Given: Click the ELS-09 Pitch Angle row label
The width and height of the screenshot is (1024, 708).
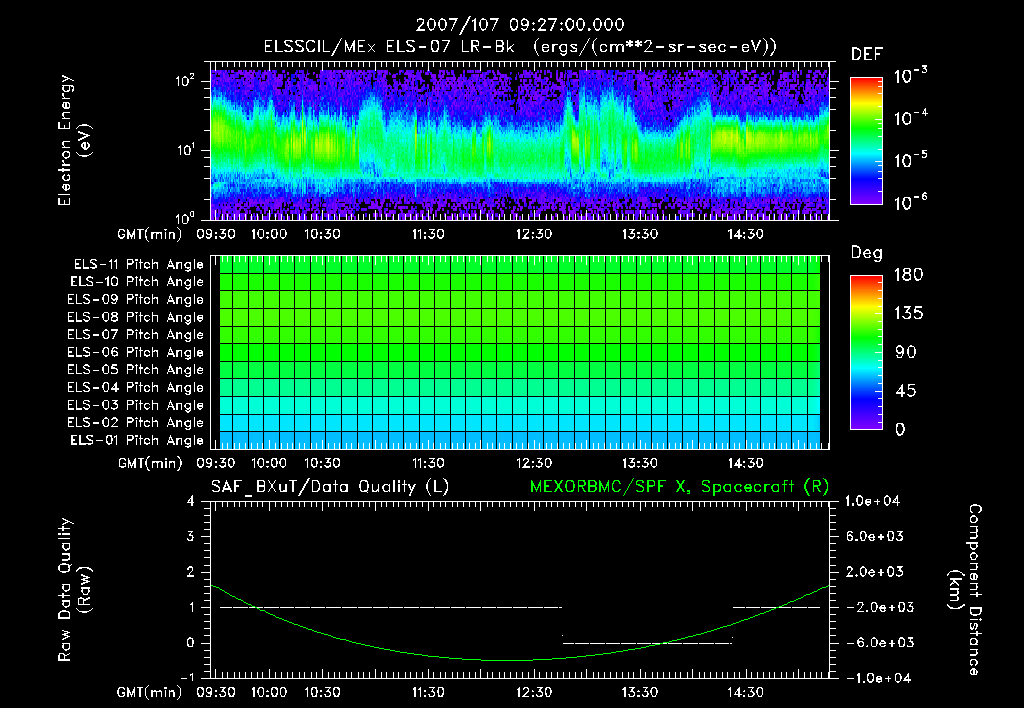Looking at the screenshot, I should (x=136, y=300).
